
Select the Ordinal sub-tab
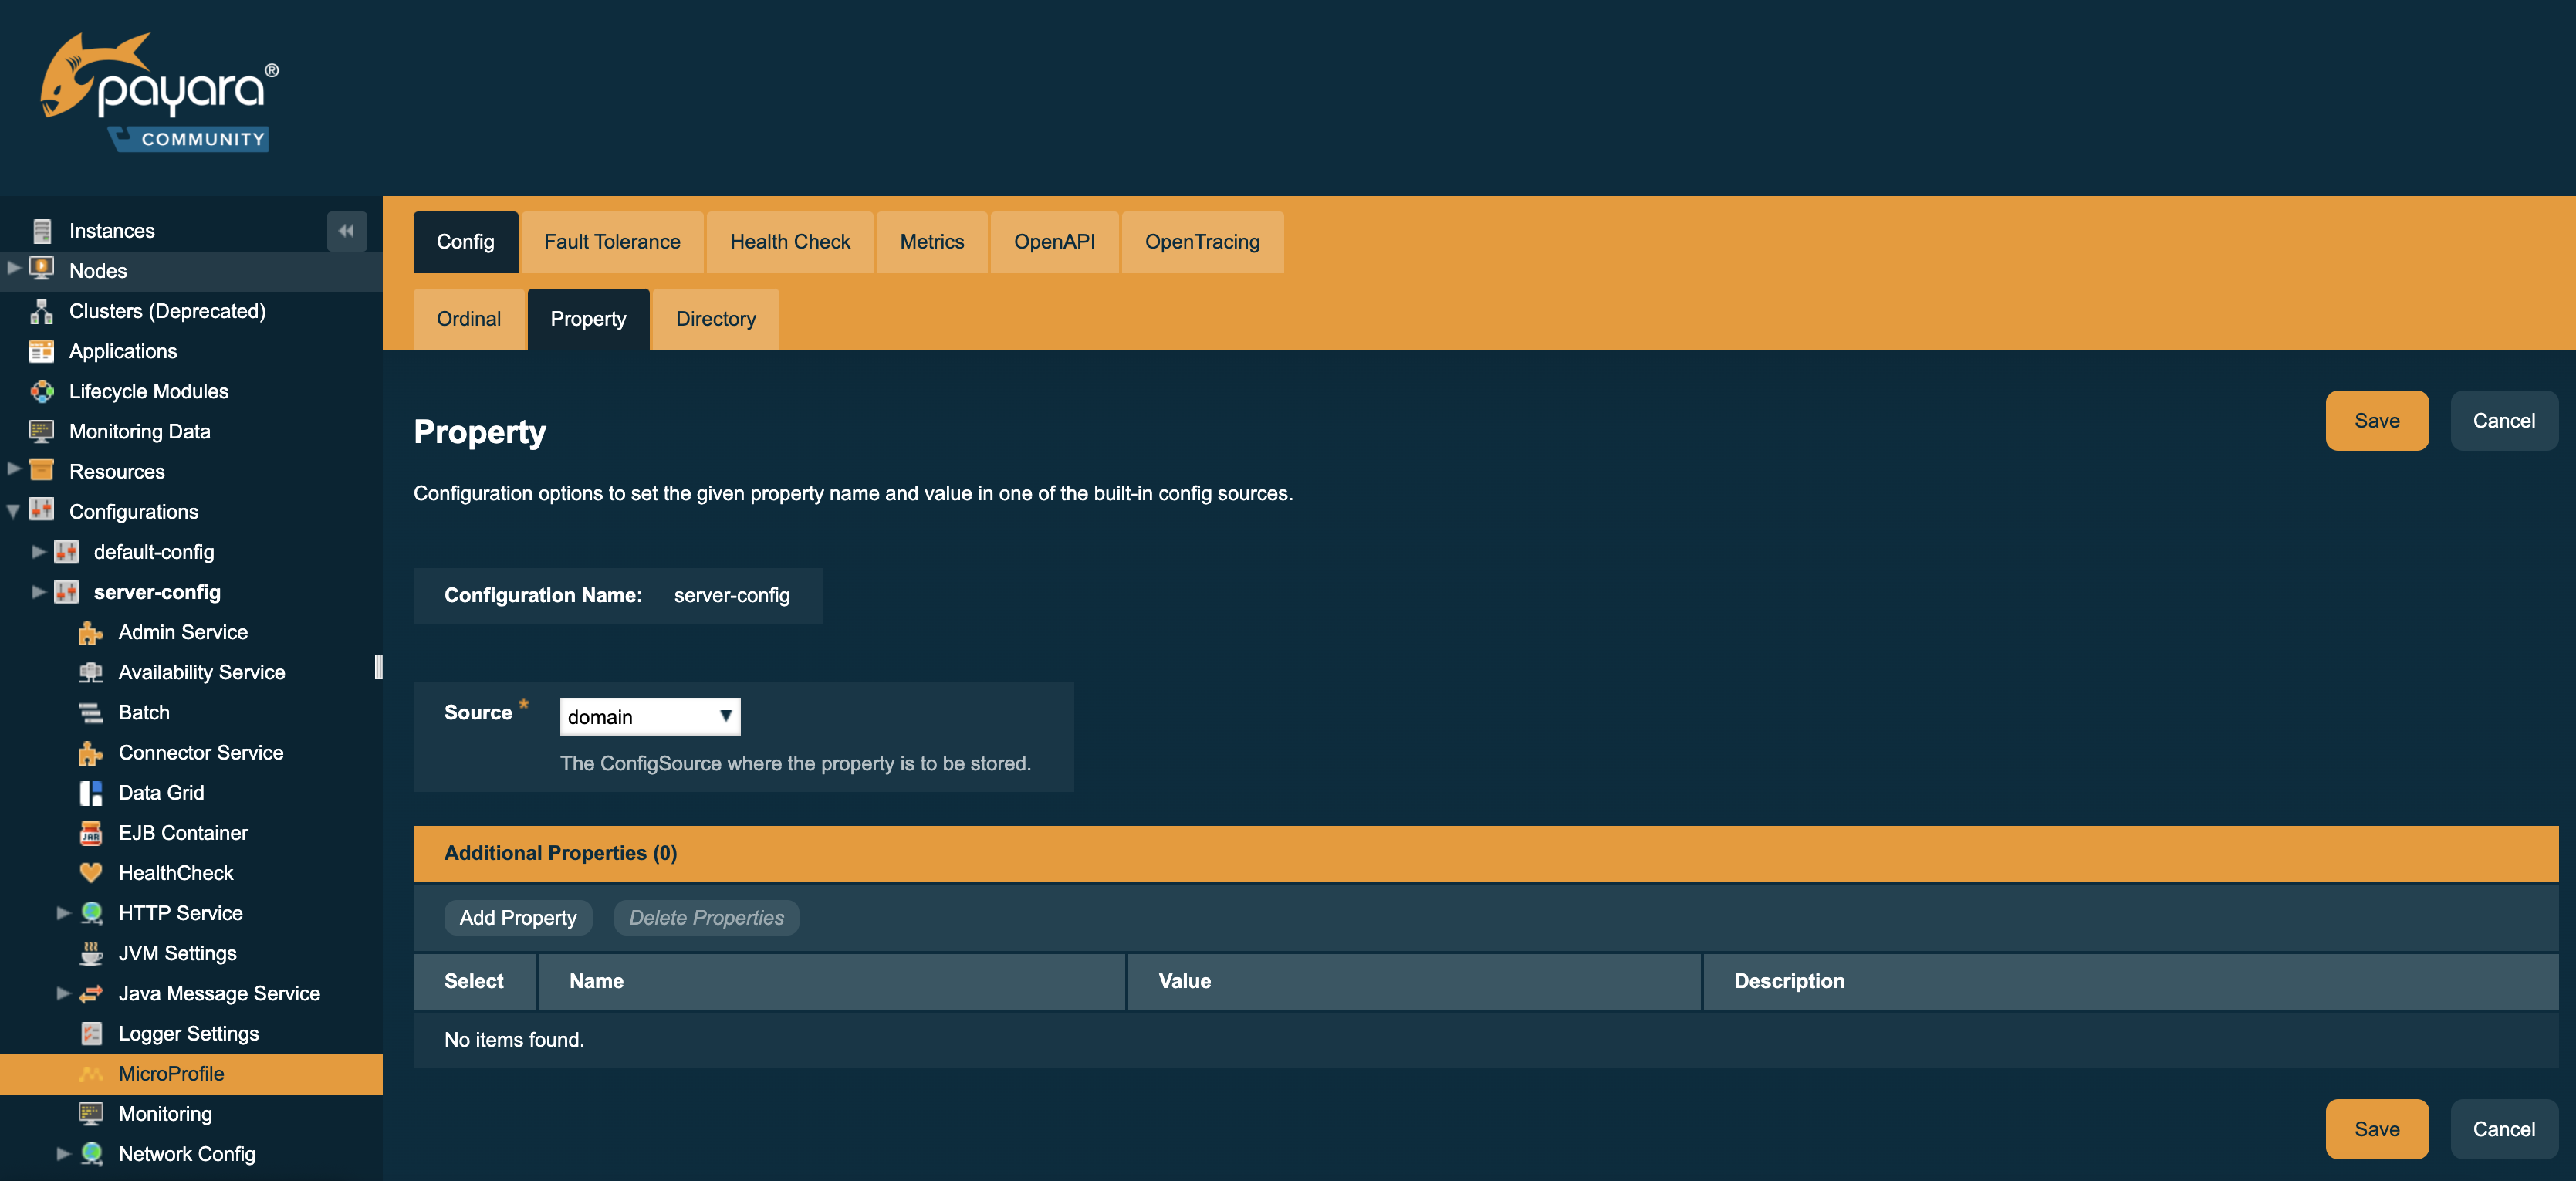(x=468, y=319)
